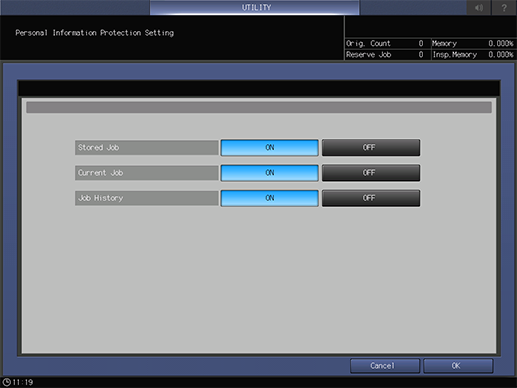Cancel the protection setting changes
Screen dimensions: 517x388
(385, 366)
